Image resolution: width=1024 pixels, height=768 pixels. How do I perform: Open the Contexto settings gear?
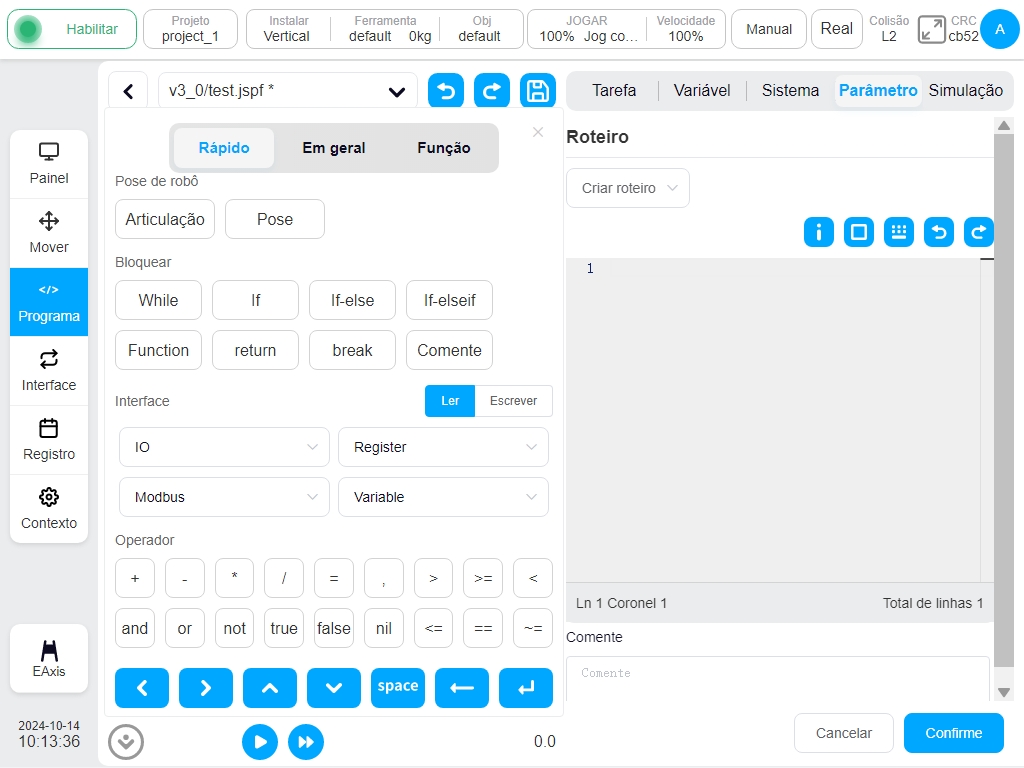coord(49,509)
